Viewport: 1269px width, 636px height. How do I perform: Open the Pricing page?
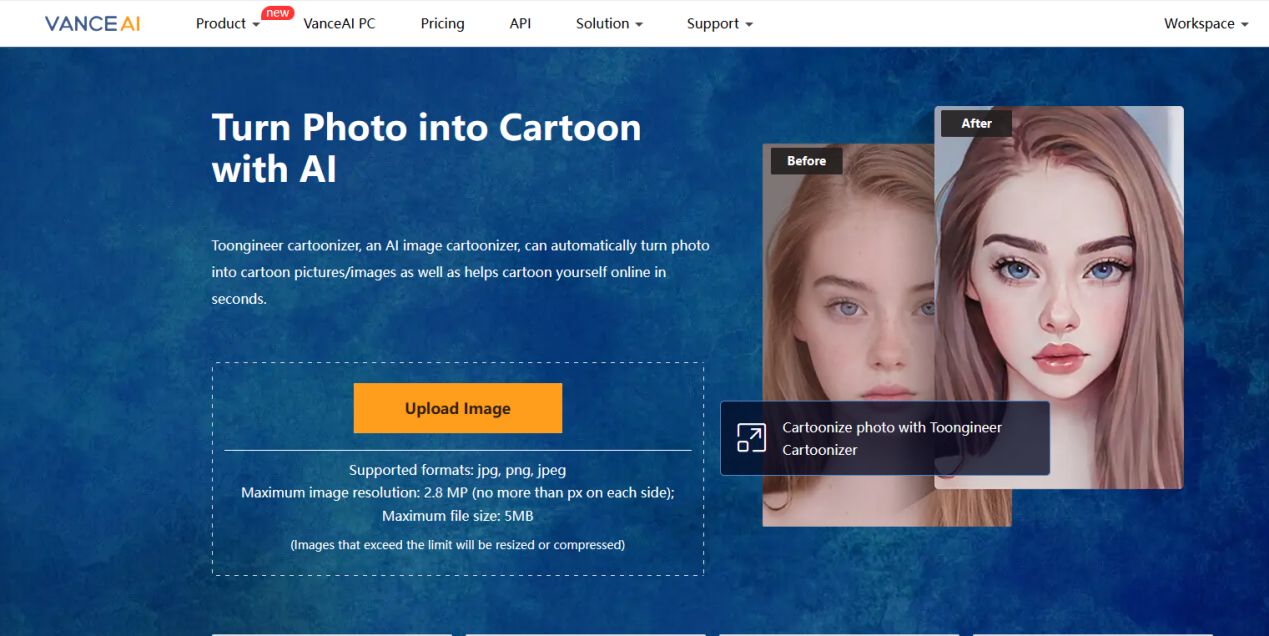click(442, 24)
